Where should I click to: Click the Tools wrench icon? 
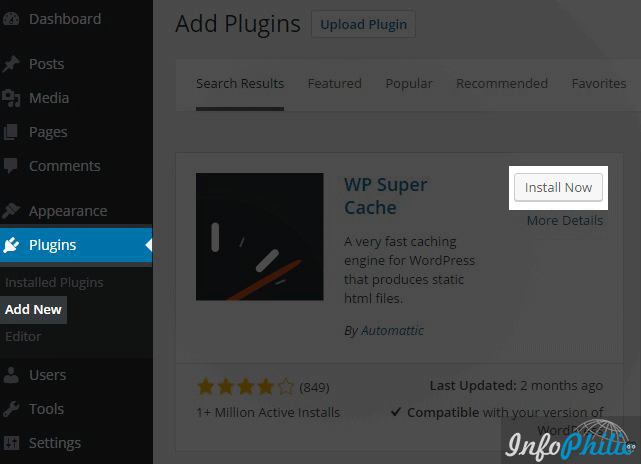(11, 409)
